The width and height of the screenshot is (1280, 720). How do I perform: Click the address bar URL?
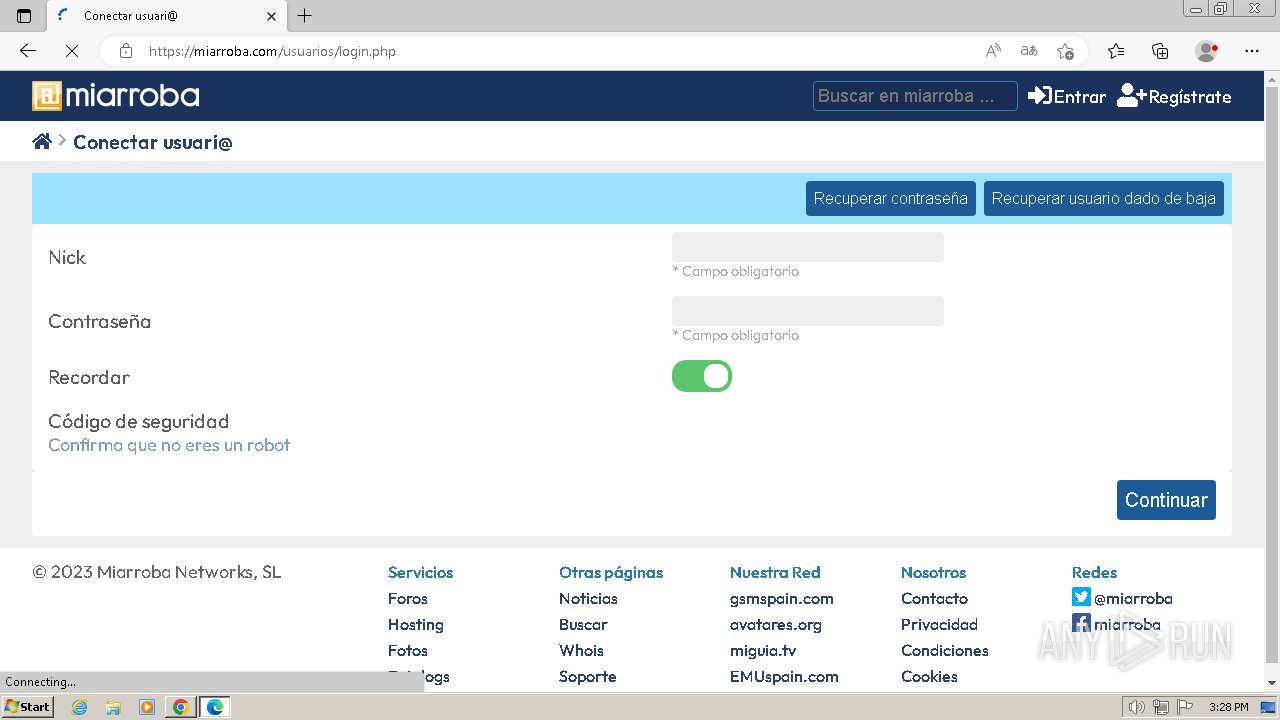click(x=272, y=51)
